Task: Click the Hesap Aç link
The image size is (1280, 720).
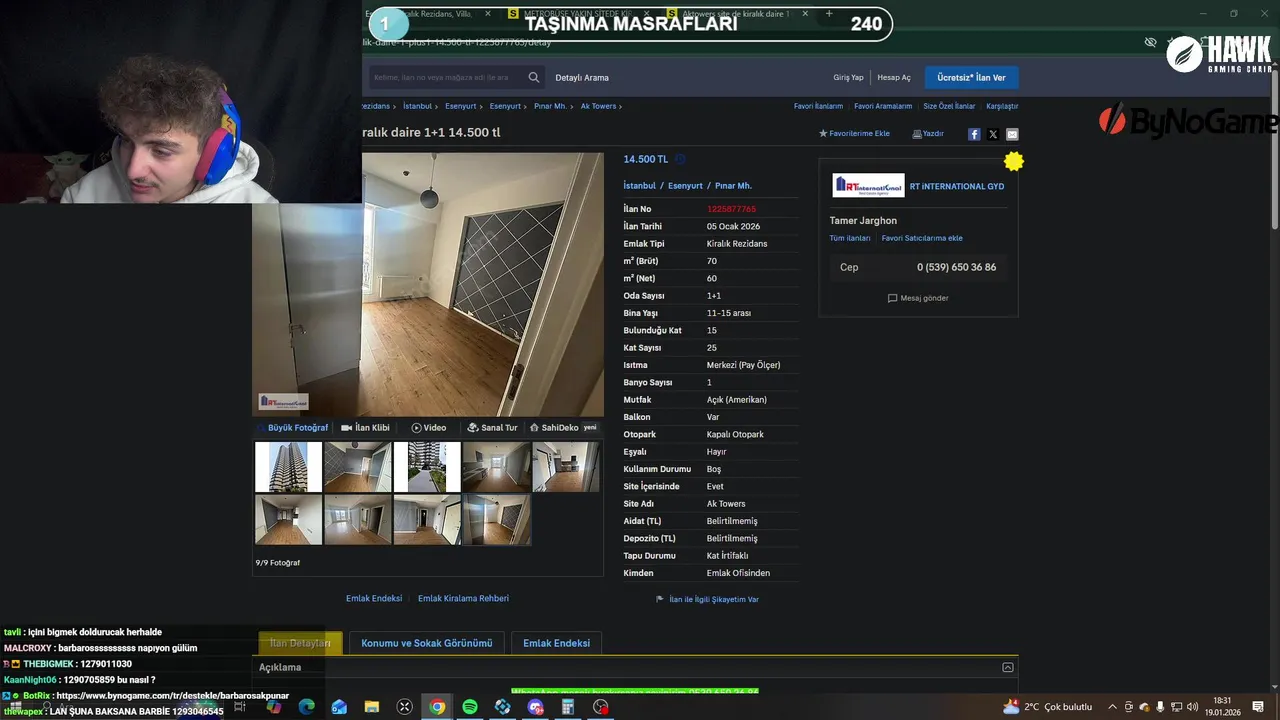Action: (894, 77)
